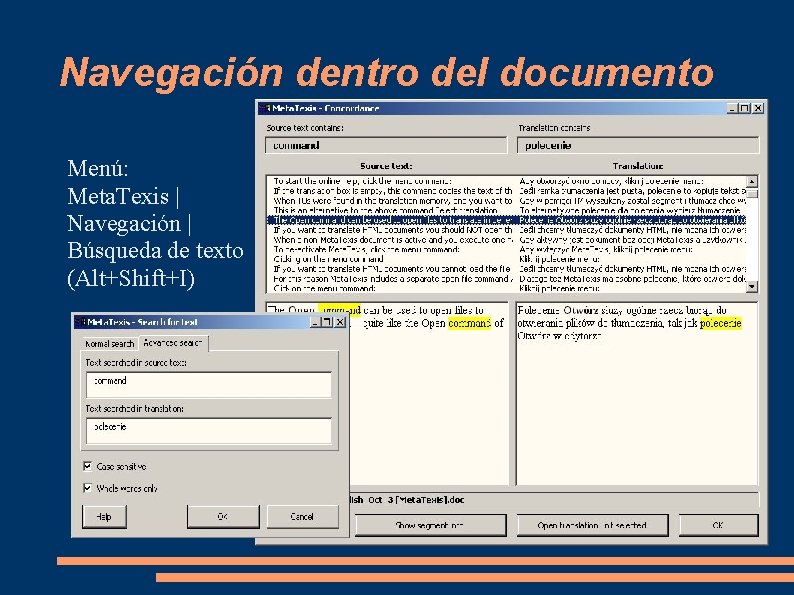The image size is (794, 595).
Task: Minimize the MetaTexis Concordance window
Action: tap(733, 108)
